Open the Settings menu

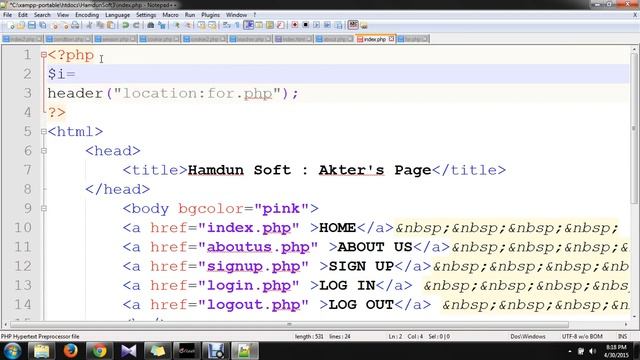click(146, 15)
